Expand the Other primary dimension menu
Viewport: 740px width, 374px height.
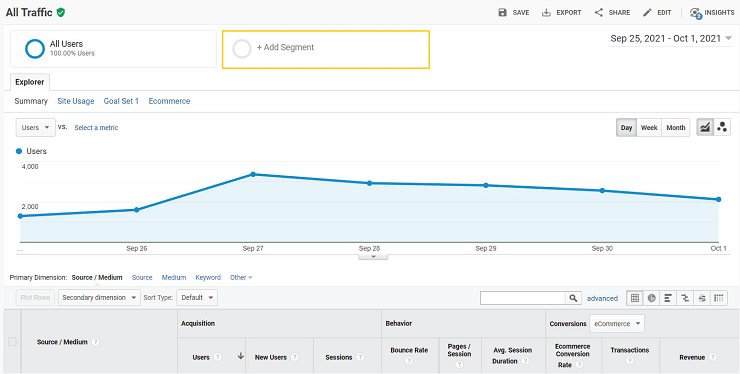pos(241,278)
